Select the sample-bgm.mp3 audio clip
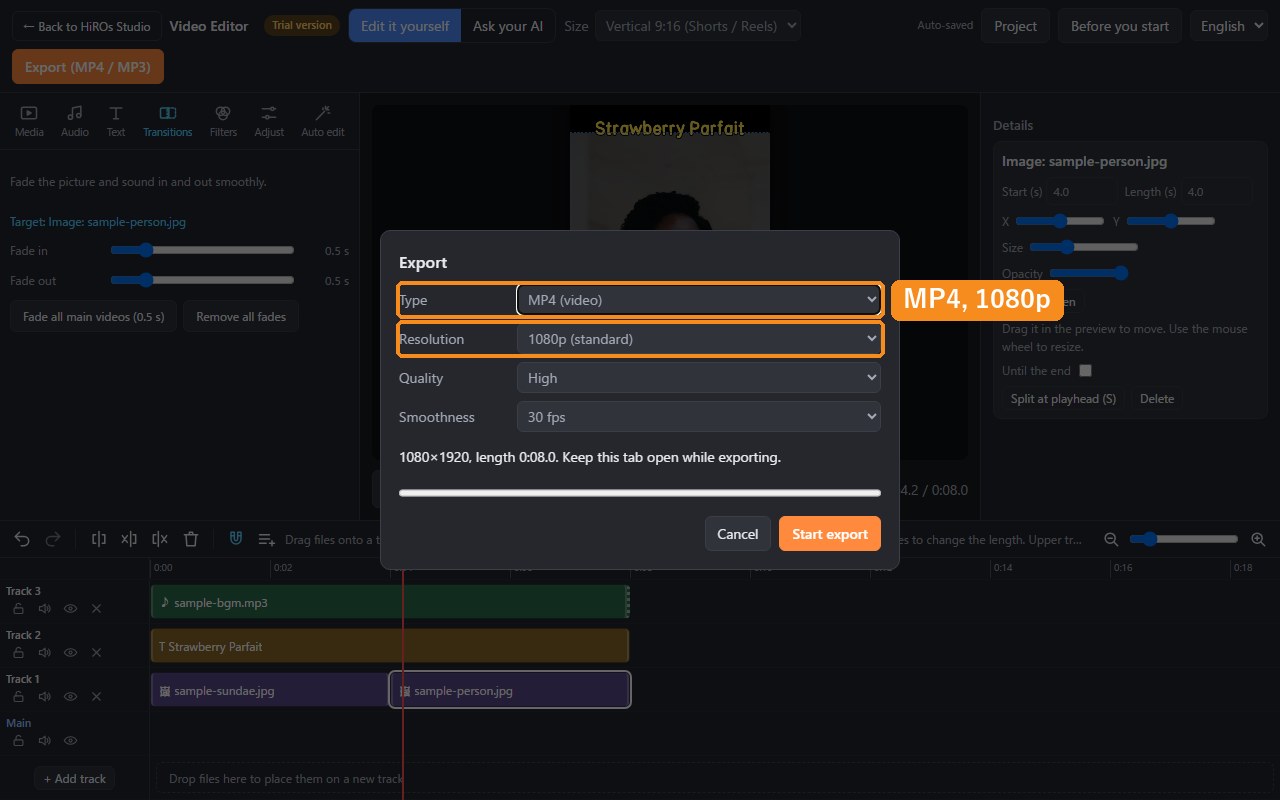 [389, 603]
